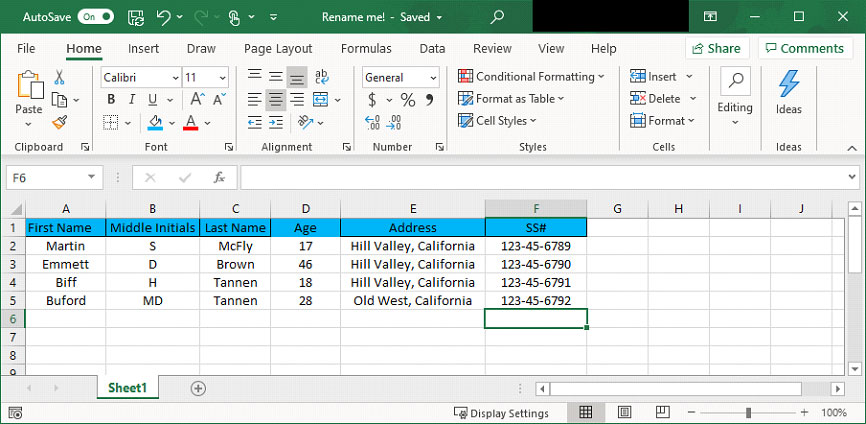Expand the Paste options arrow
This screenshot has width=866, height=424.
29,124
